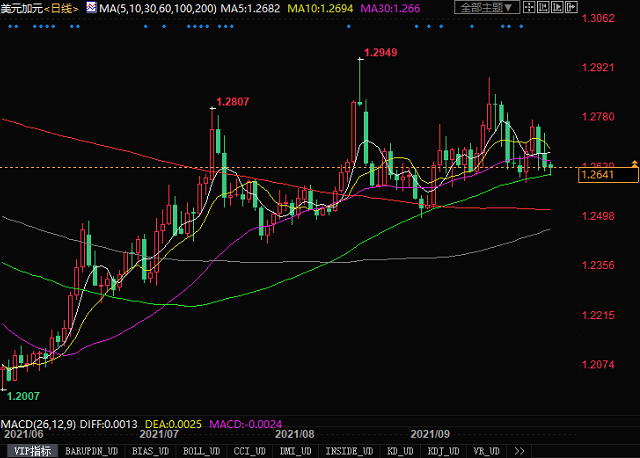Select the BIAS_UD indicator tab
This screenshot has width=640, height=458.
pos(149,451)
